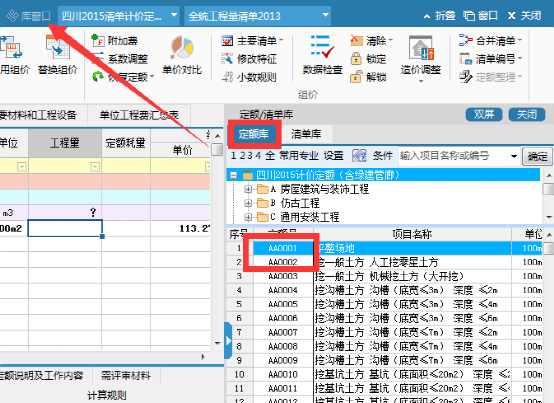
Task: Expand the A 房屋建筑与装饰工程 tree node
Action: point(248,189)
